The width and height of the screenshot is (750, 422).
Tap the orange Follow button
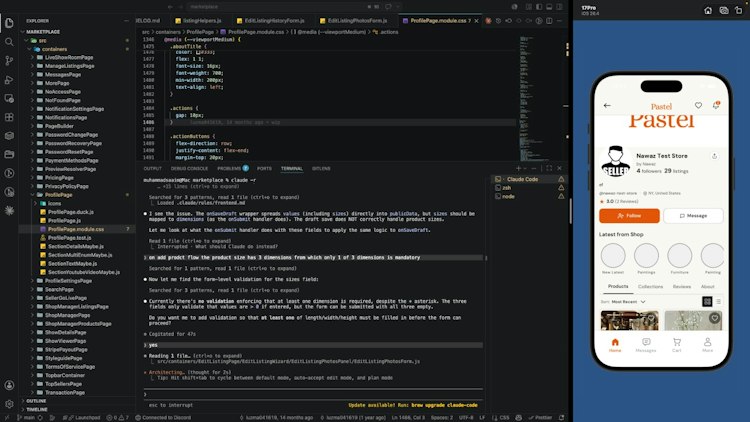point(629,216)
